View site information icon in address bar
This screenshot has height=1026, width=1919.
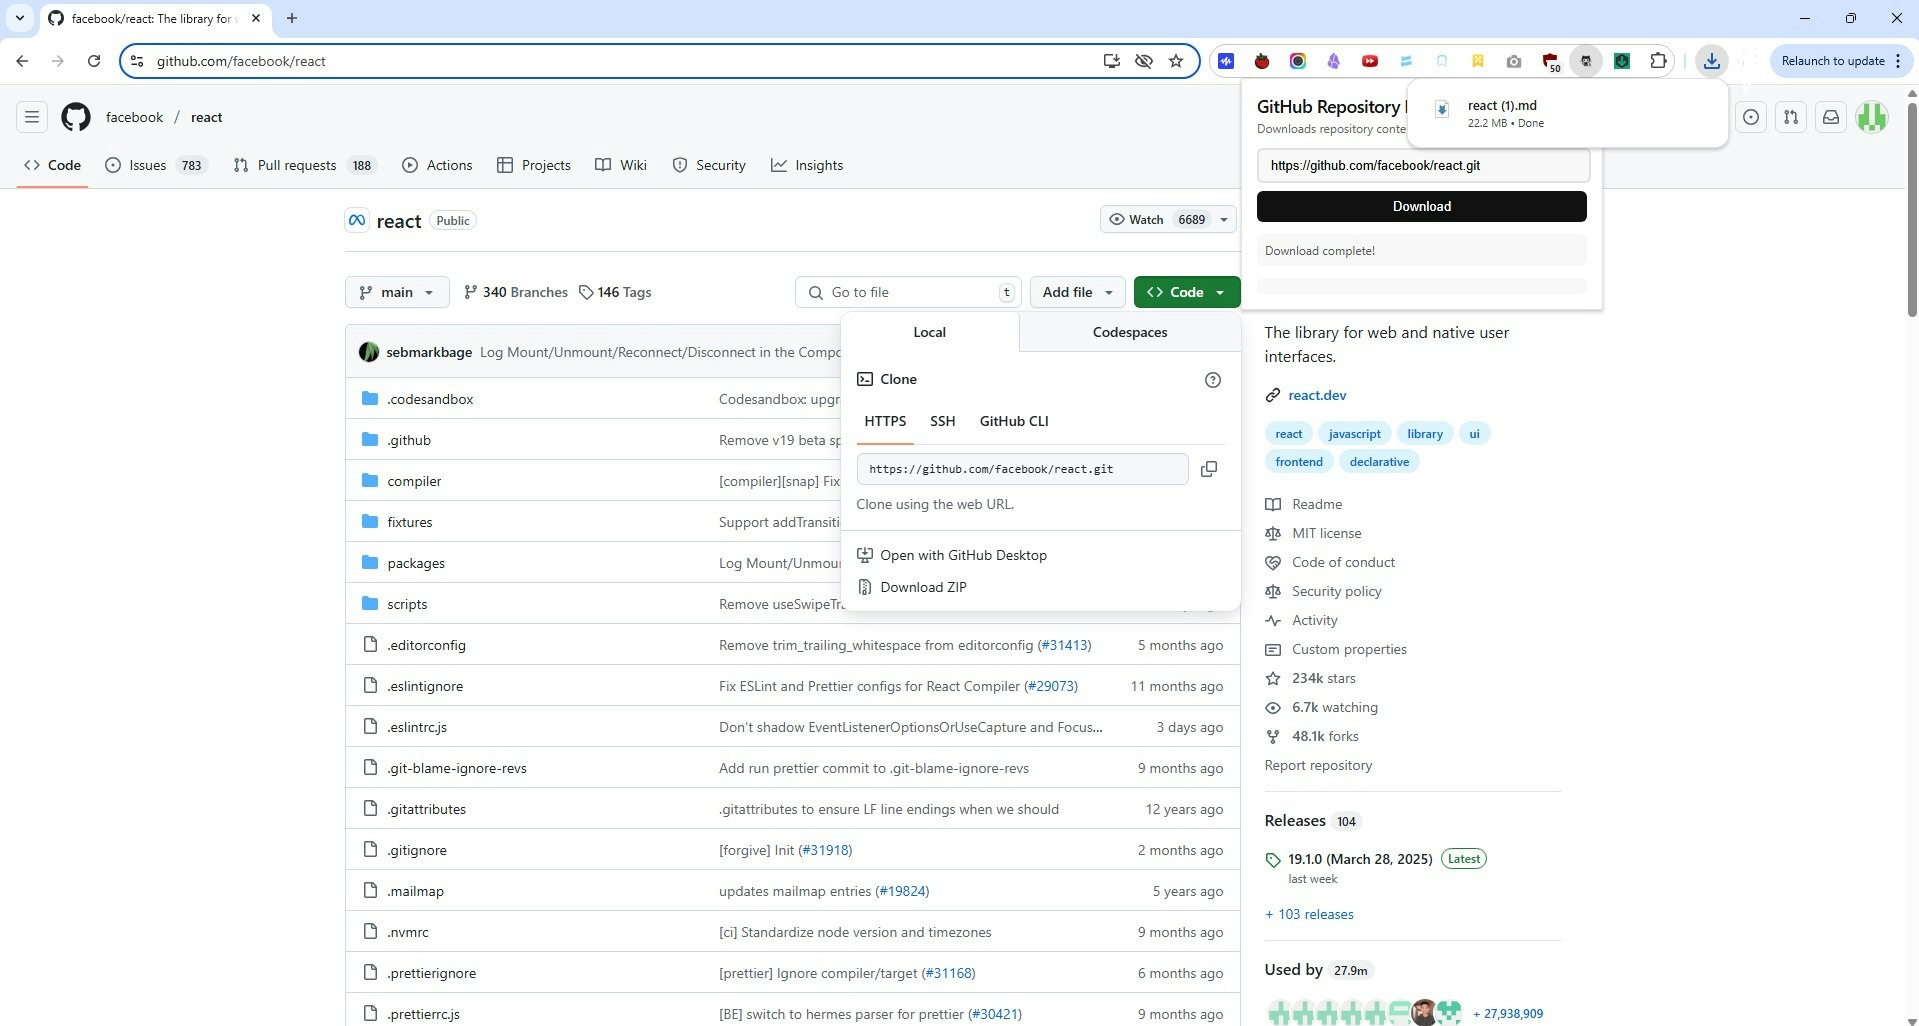(137, 61)
